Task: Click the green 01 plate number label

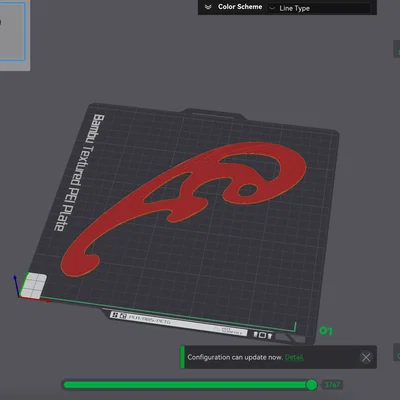Action: [326, 331]
